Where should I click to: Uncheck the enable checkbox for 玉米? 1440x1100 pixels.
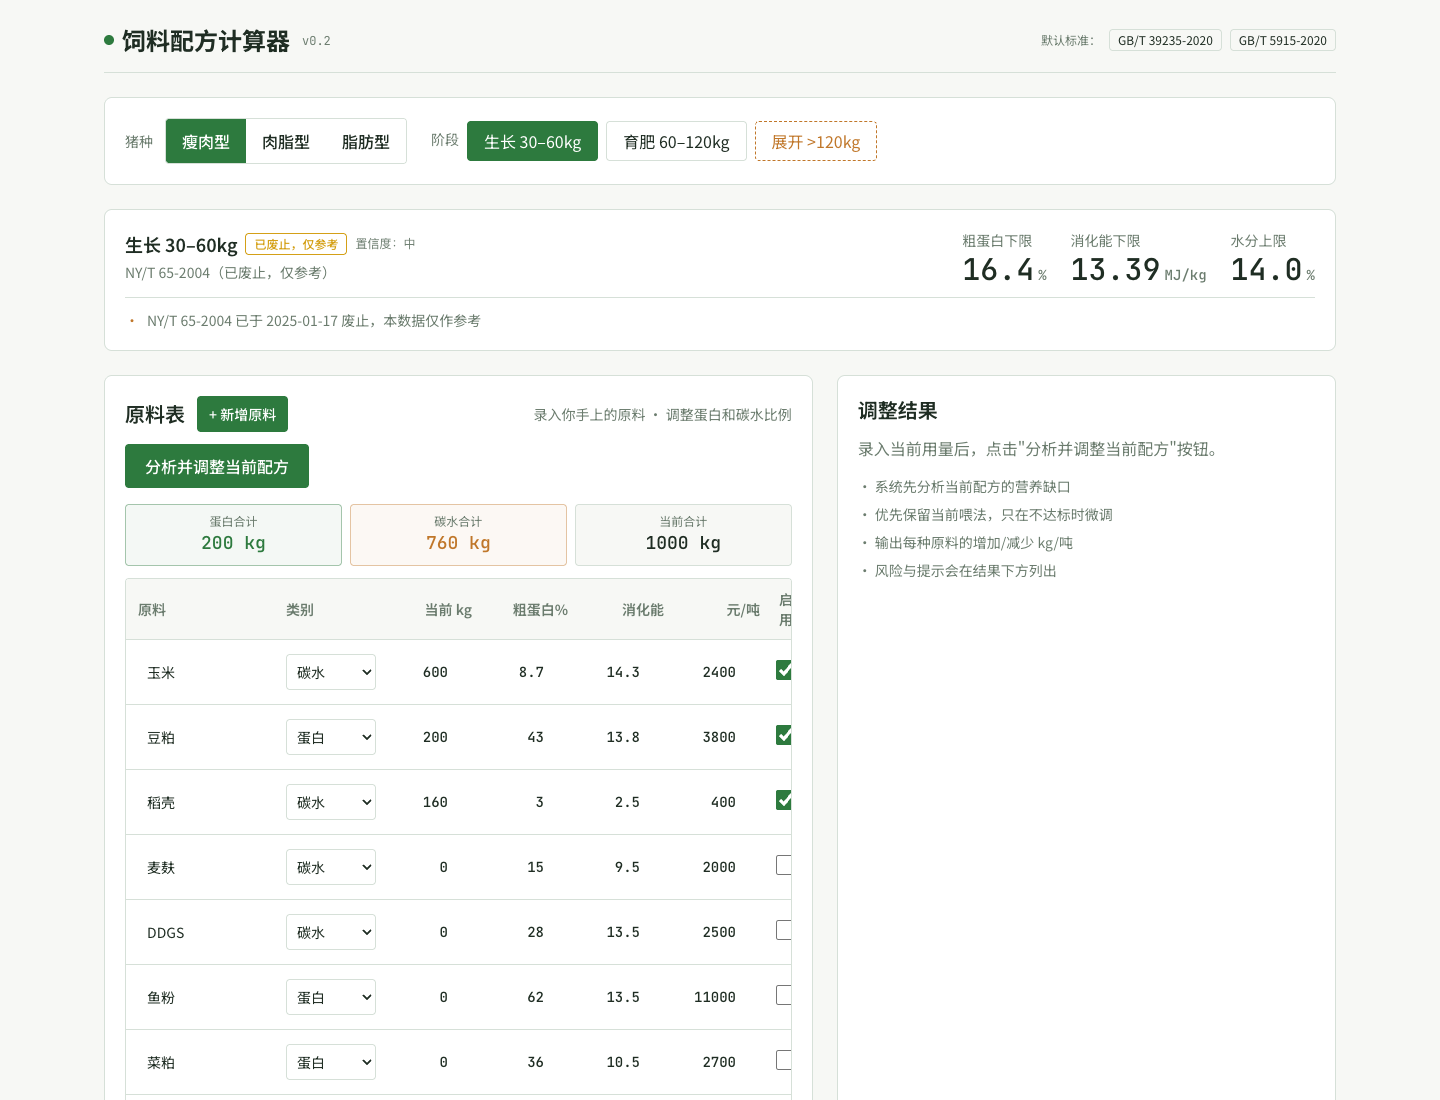[x=784, y=670]
